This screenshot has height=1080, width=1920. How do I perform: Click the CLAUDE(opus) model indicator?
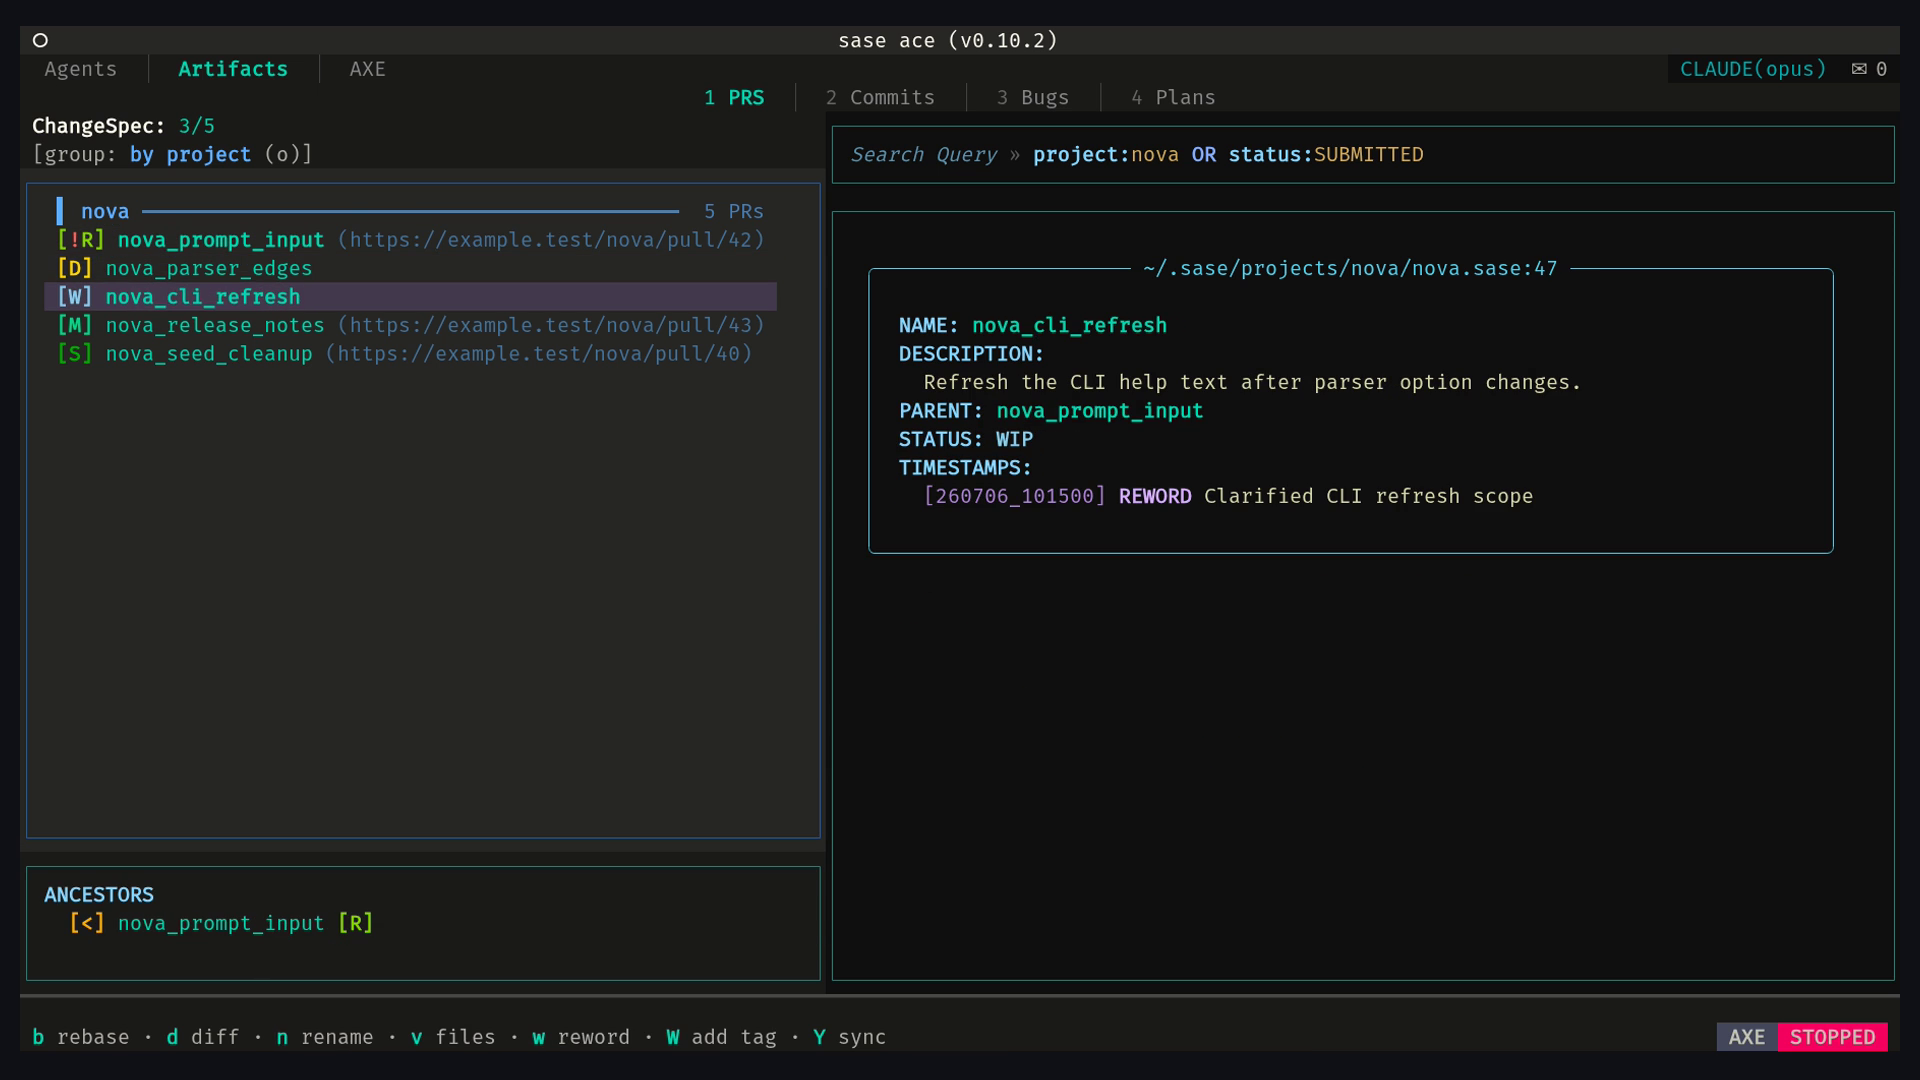[1753, 69]
